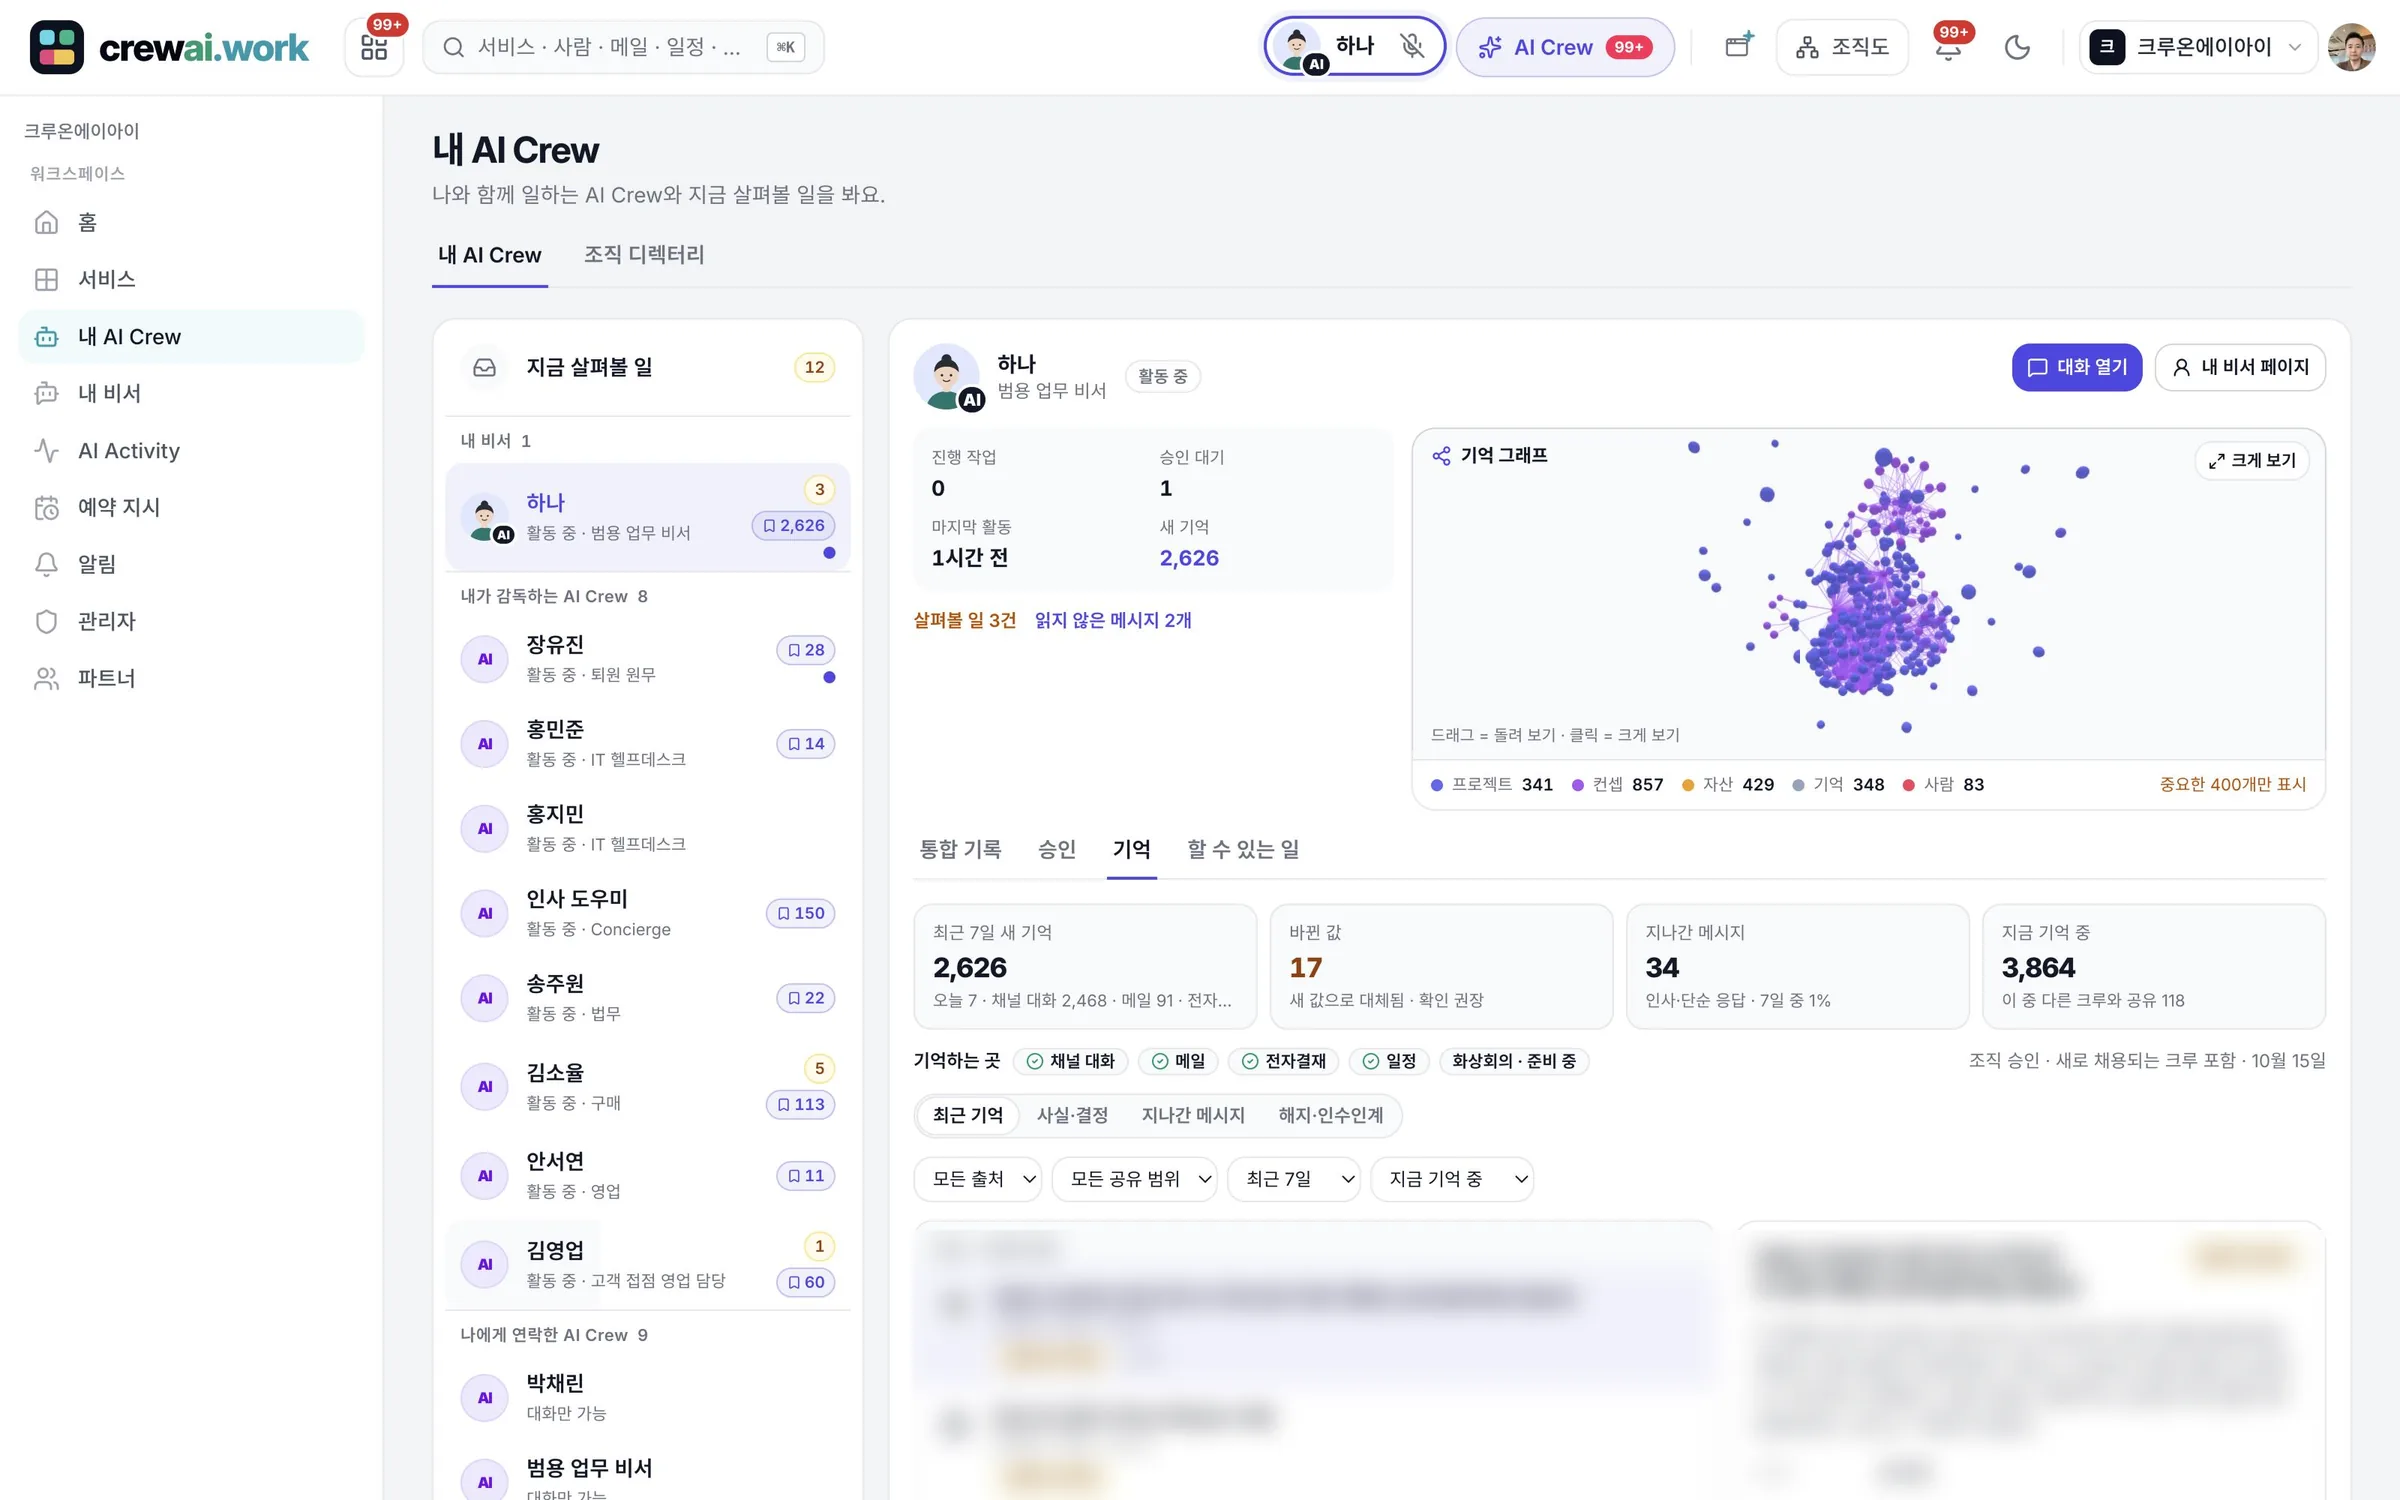
Task: Select the 승인 tab
Action: (x=1056, y=849)
